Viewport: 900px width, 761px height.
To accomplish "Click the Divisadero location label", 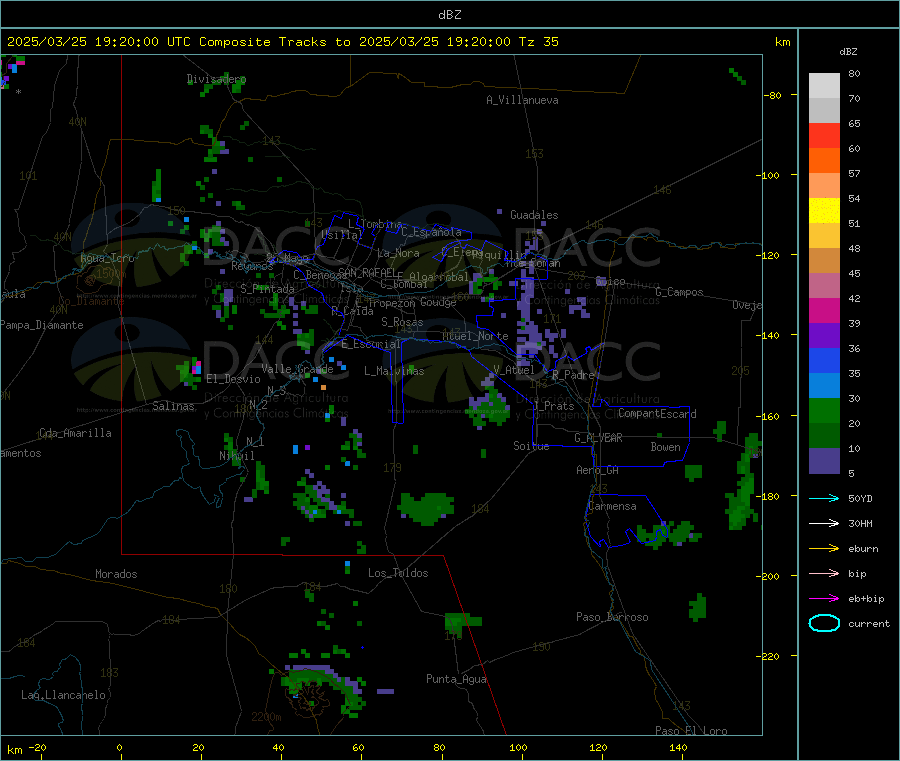I will (x=216, y=79).
